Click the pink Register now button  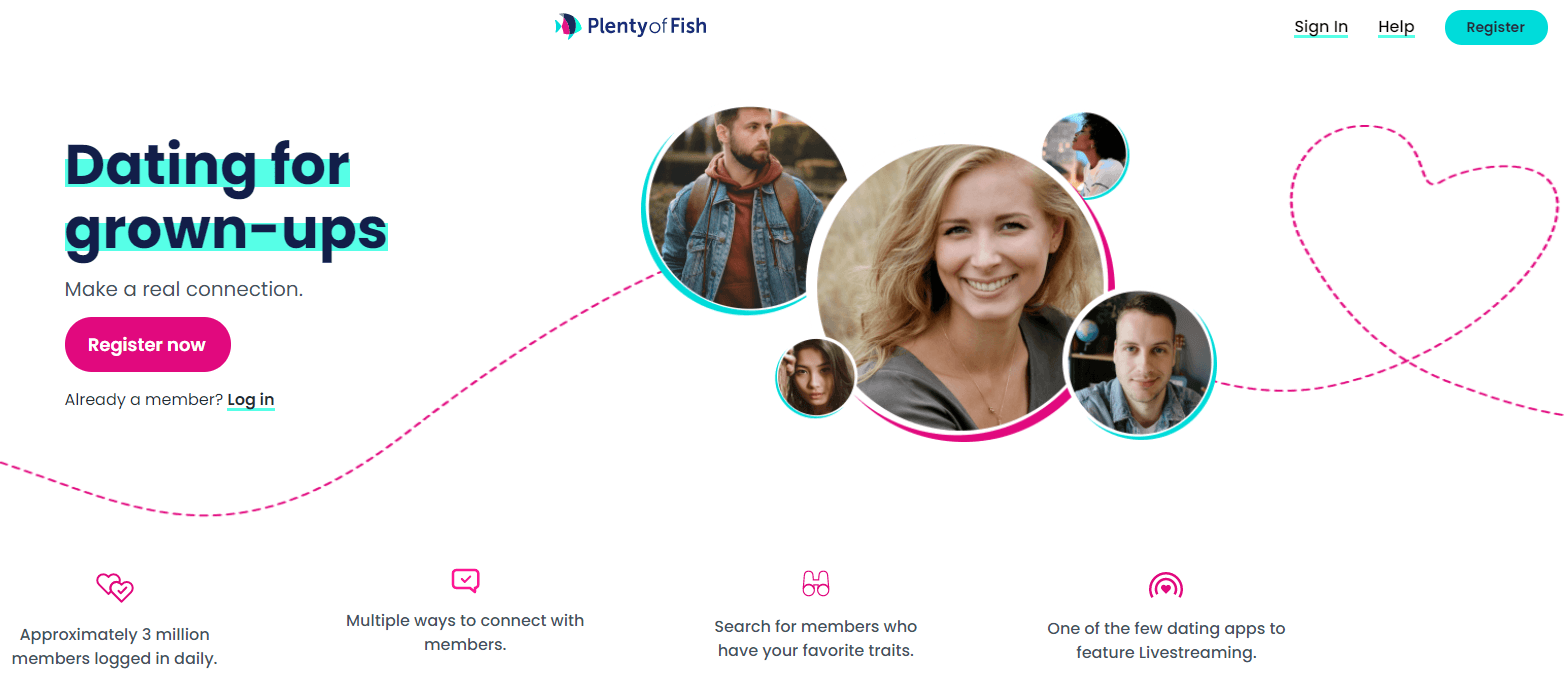click(x=147, y=345)
